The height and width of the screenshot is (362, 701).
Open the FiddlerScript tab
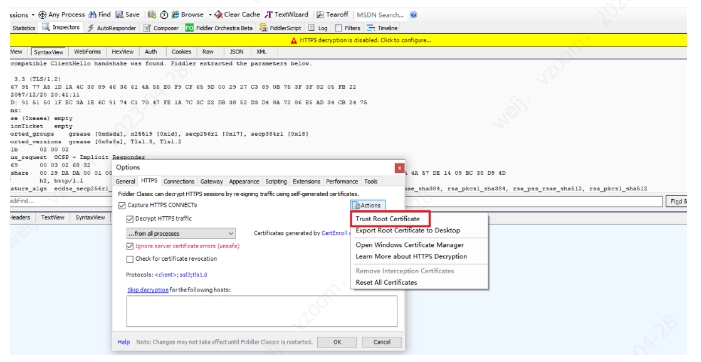(x=280, y=28)
